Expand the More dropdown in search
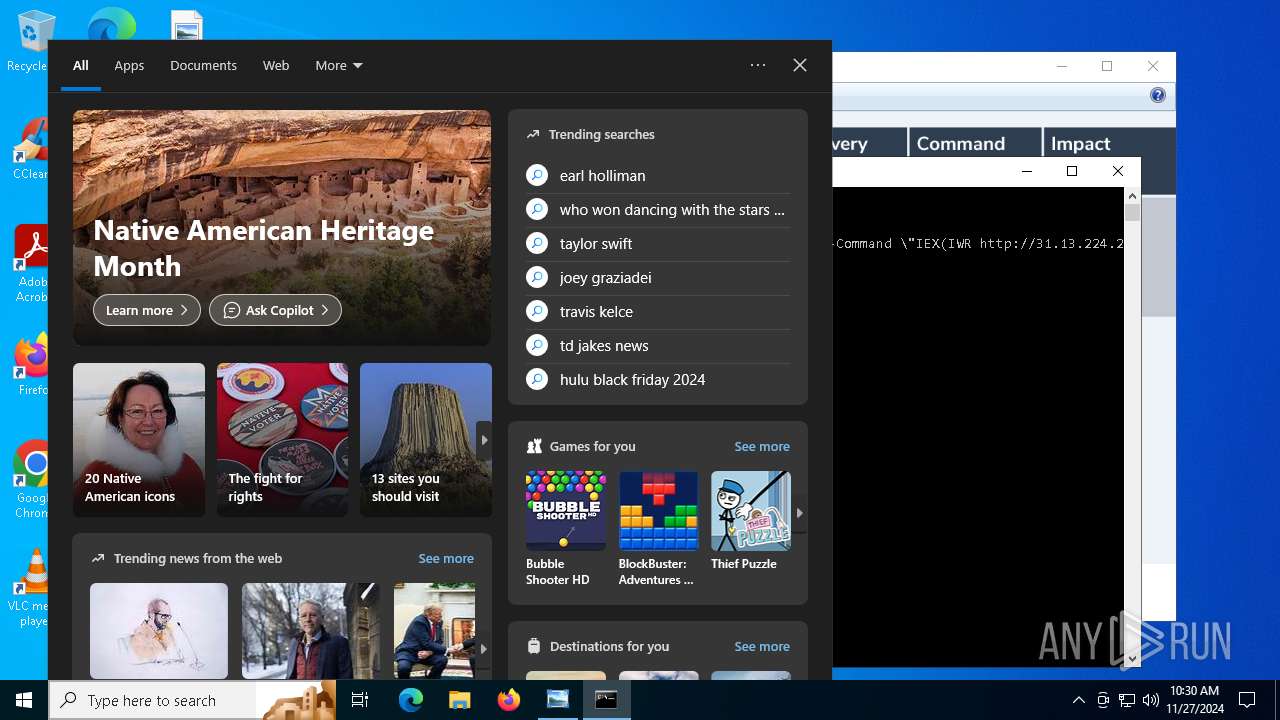The height and width of the screenshot is (720, 1280). point(339,65)
